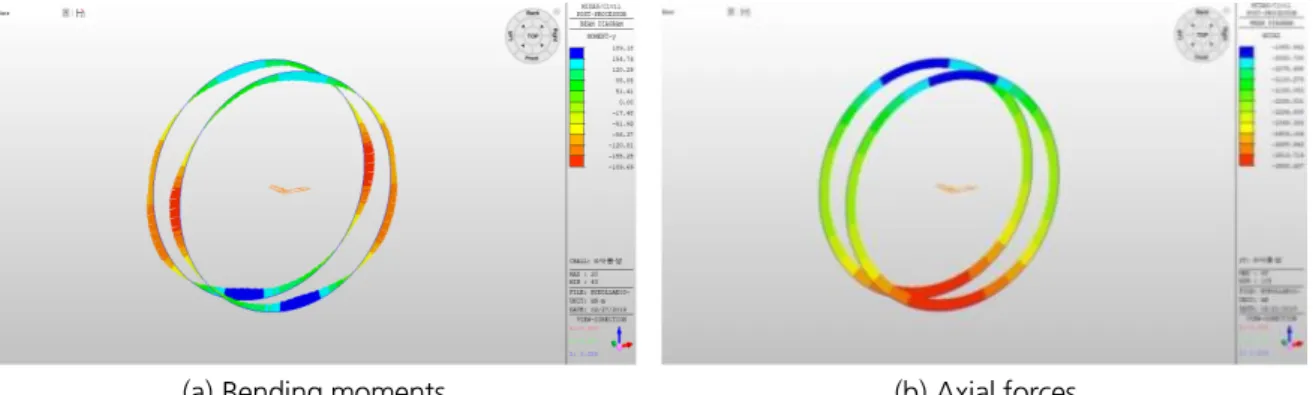
Task: Pick the blue swatch in AXIAL legend
Action: pyautogui.click(x=1247, y=51)
